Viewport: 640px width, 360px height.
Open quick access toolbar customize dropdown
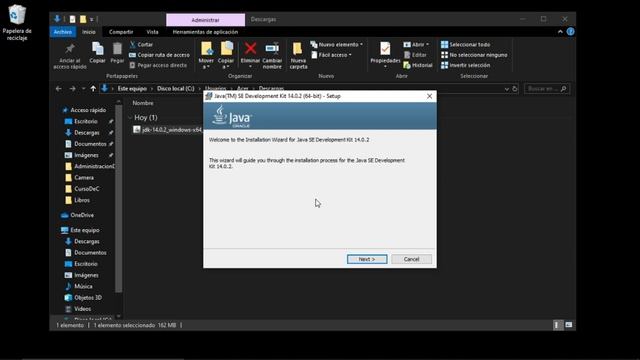click(x=91, y=19)
